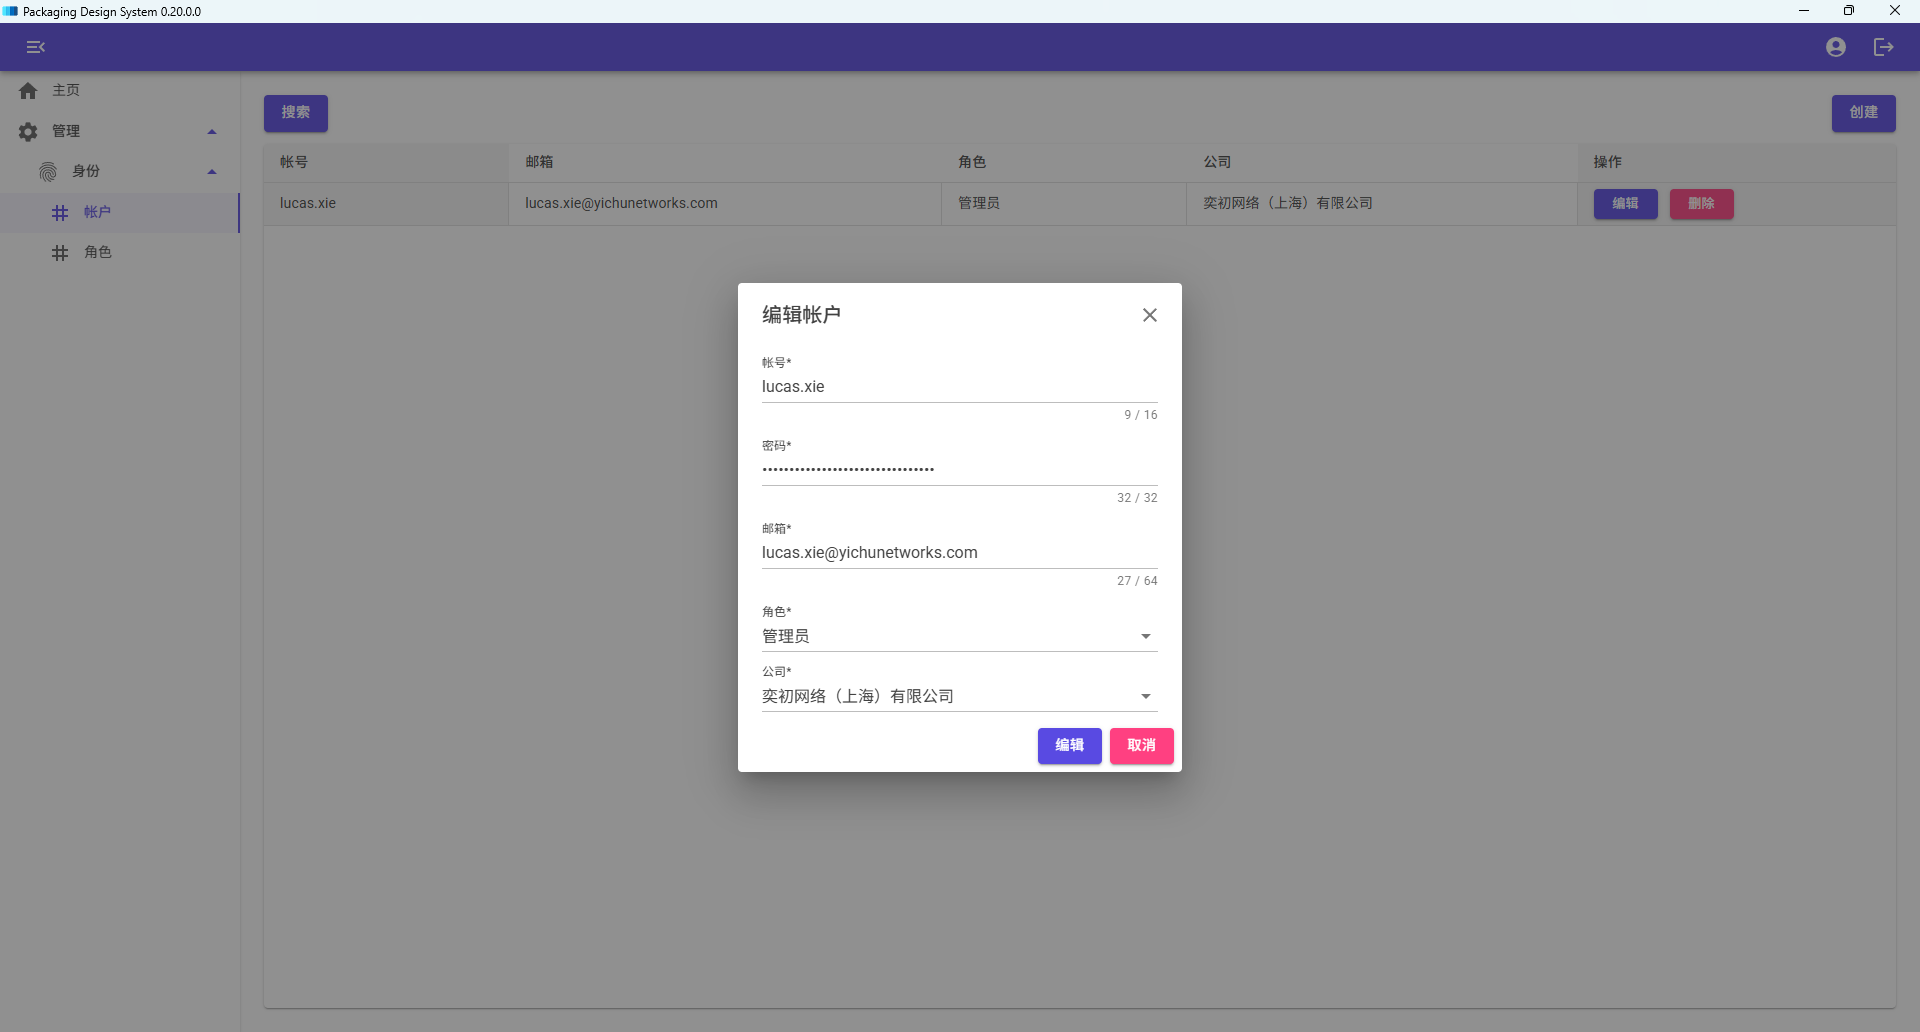Screen dimensions: 1920x1032
Task: Click the fingerprint icon beside 身份
Action: tap(48, 172)
